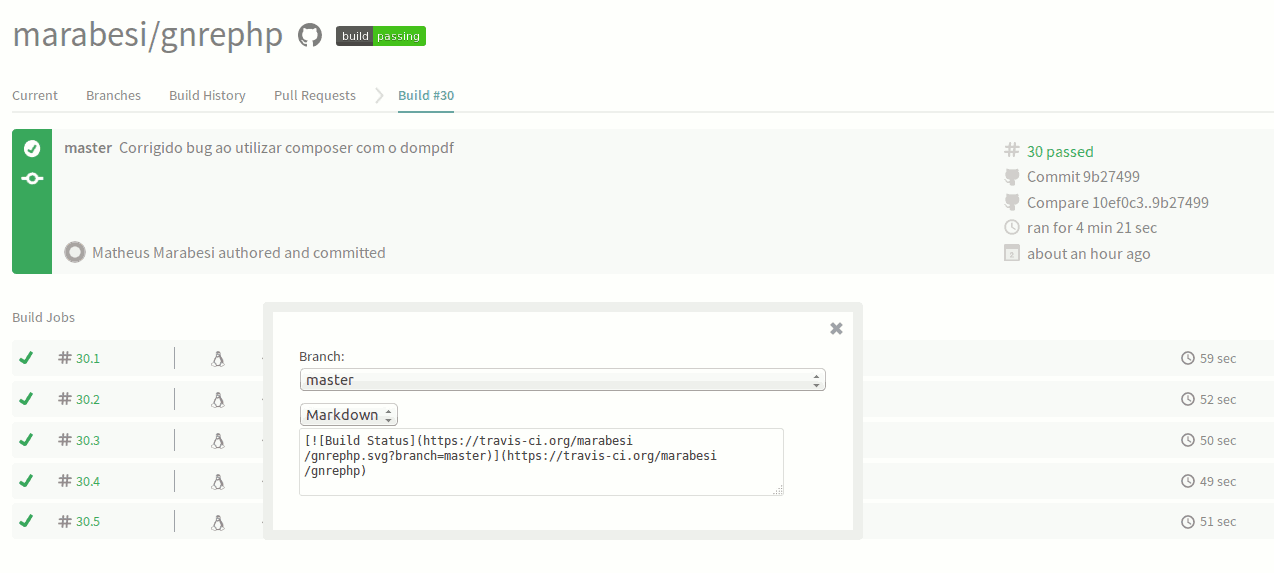Image resolution: width=1274 pixels, height=573 pixels.
Task: Open the Pull Requests tab
Action: 315,96
